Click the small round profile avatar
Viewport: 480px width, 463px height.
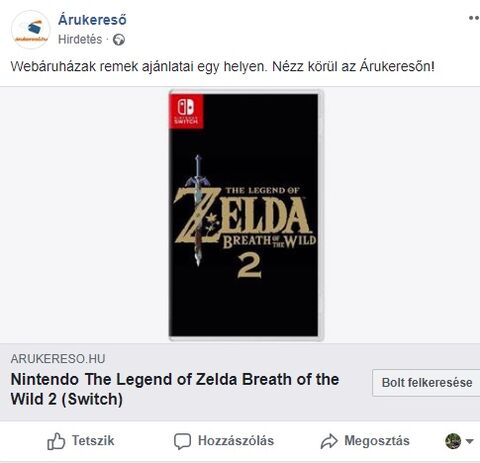coord(453,441)
